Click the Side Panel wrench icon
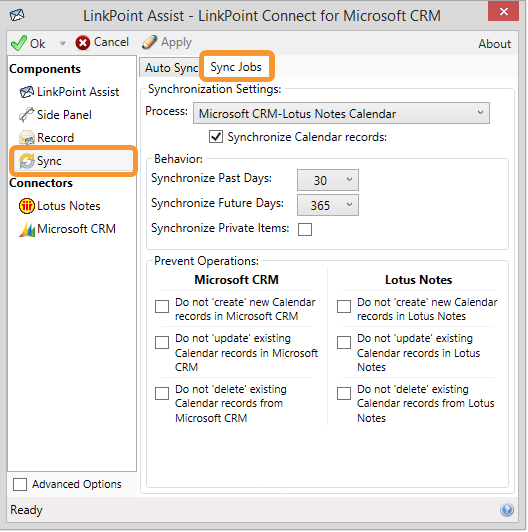The width and height of the screenshot is (528, 532). (26, 115)
